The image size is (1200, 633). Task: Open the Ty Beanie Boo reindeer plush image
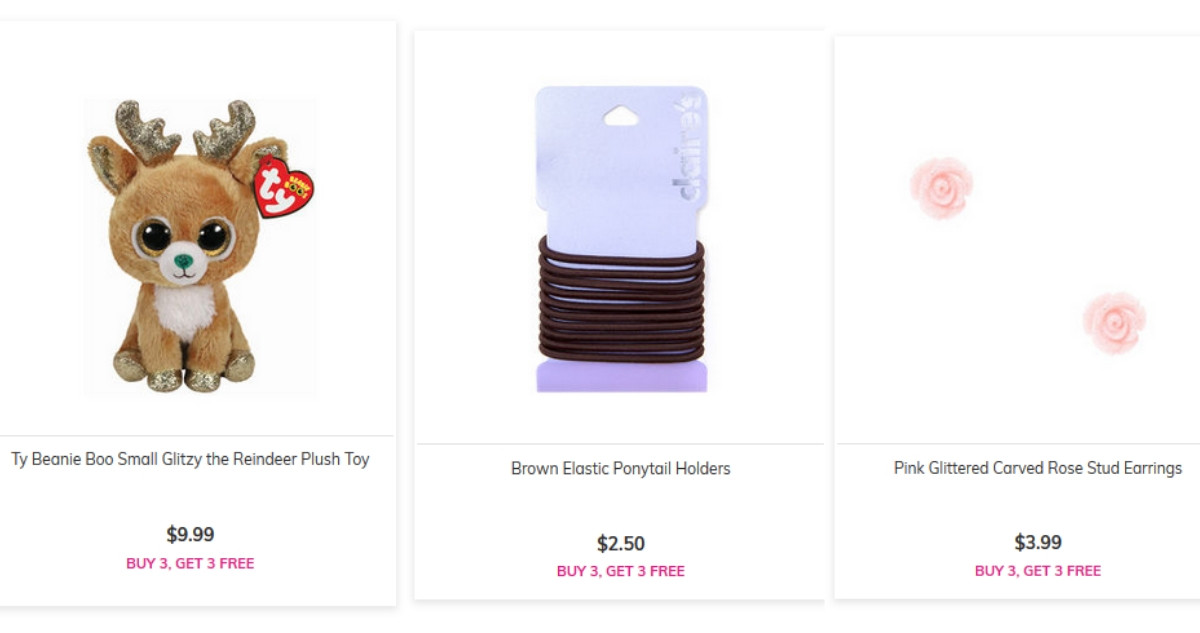pos(200,247)
